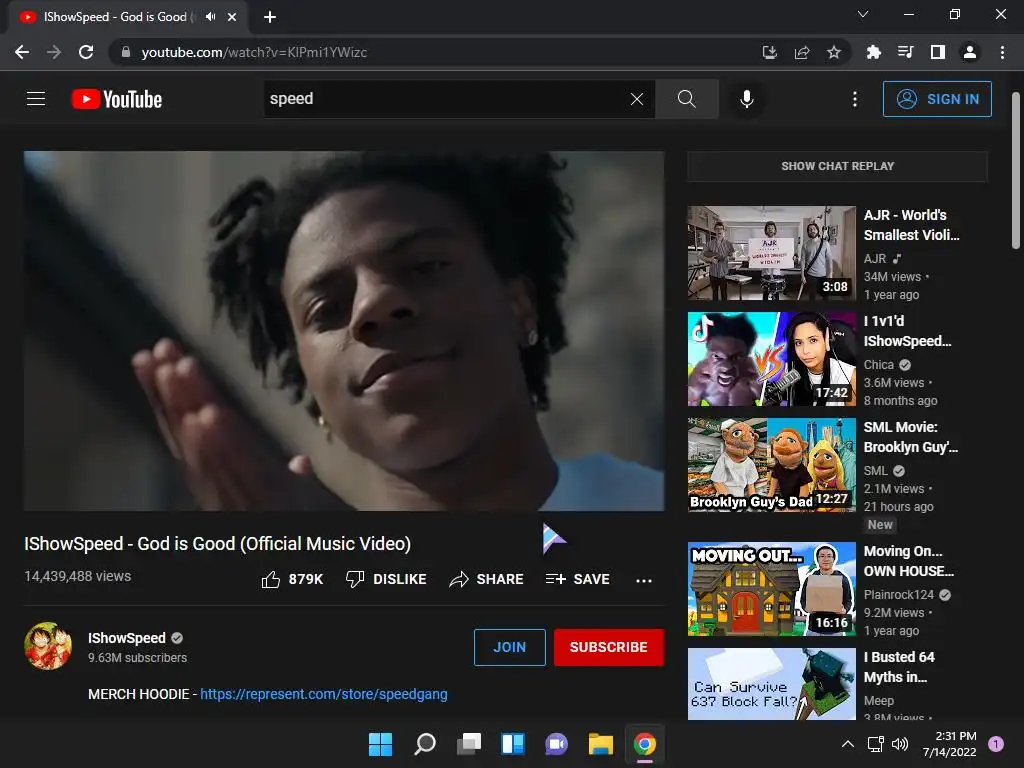The image size is (1024, 768).
Task: Save video to playlist with SAVE
Action: 578,579
